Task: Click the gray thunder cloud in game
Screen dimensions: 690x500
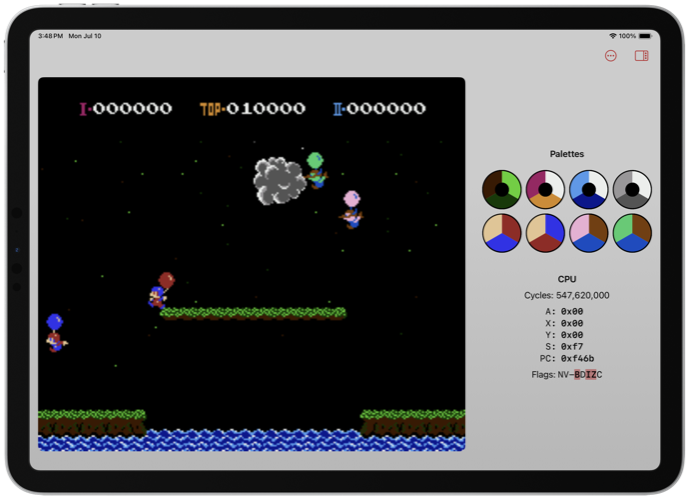Action: click(279, 181)
